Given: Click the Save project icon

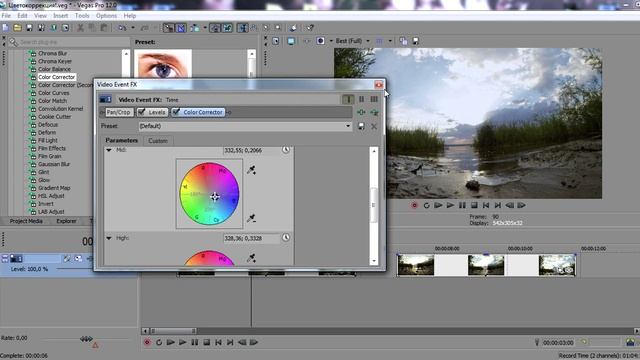Looking at the screenshot, I should (29, 28).
